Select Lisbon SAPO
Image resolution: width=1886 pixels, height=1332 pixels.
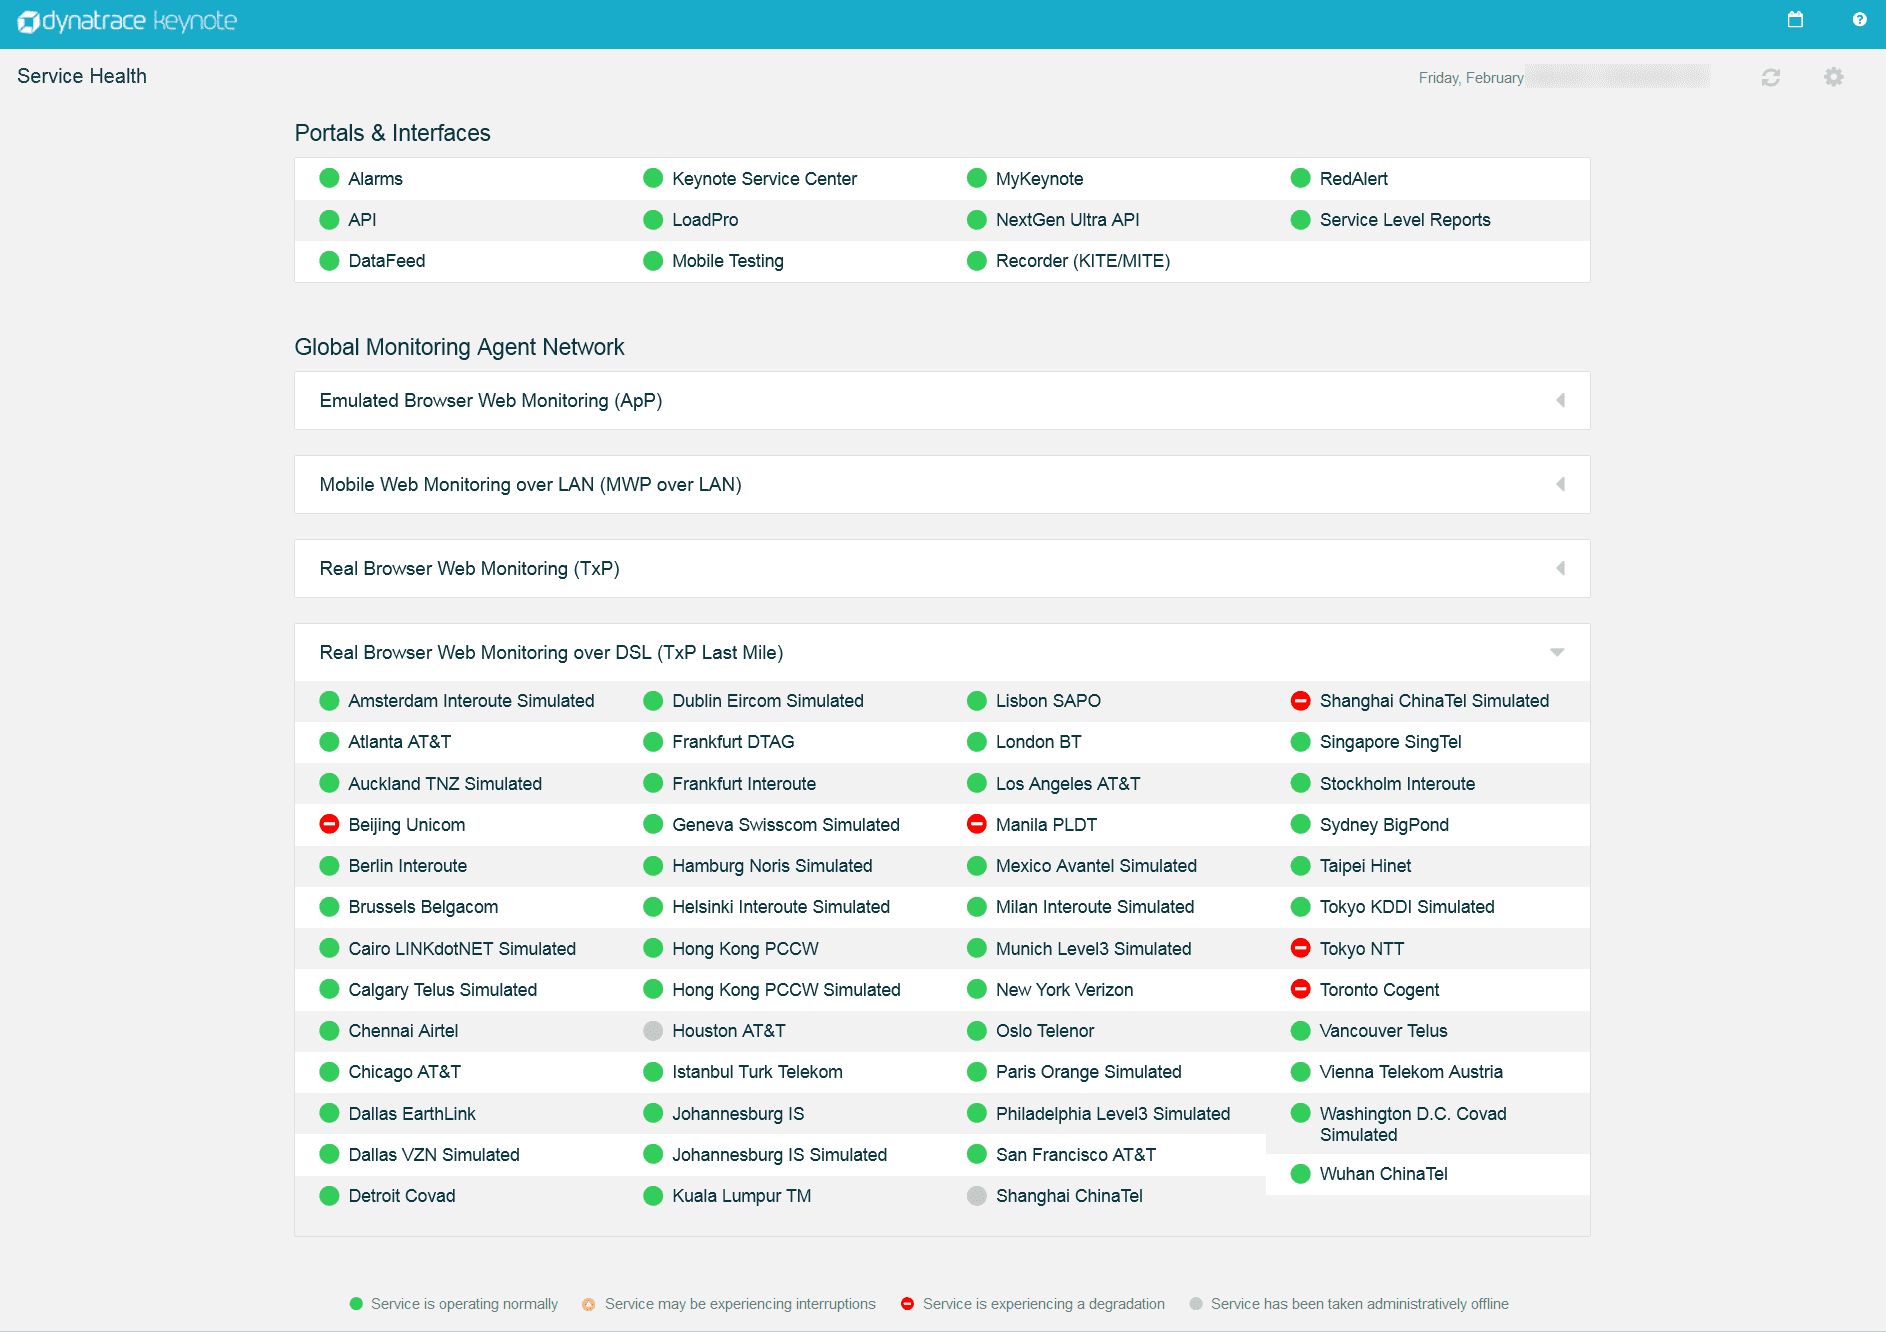click(1048, 700)
